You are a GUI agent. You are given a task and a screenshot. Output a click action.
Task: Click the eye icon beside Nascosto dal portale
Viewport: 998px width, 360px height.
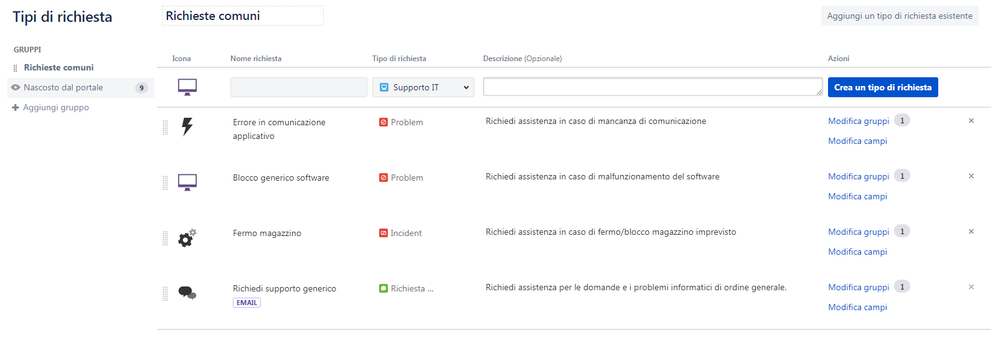pos(16,88)
